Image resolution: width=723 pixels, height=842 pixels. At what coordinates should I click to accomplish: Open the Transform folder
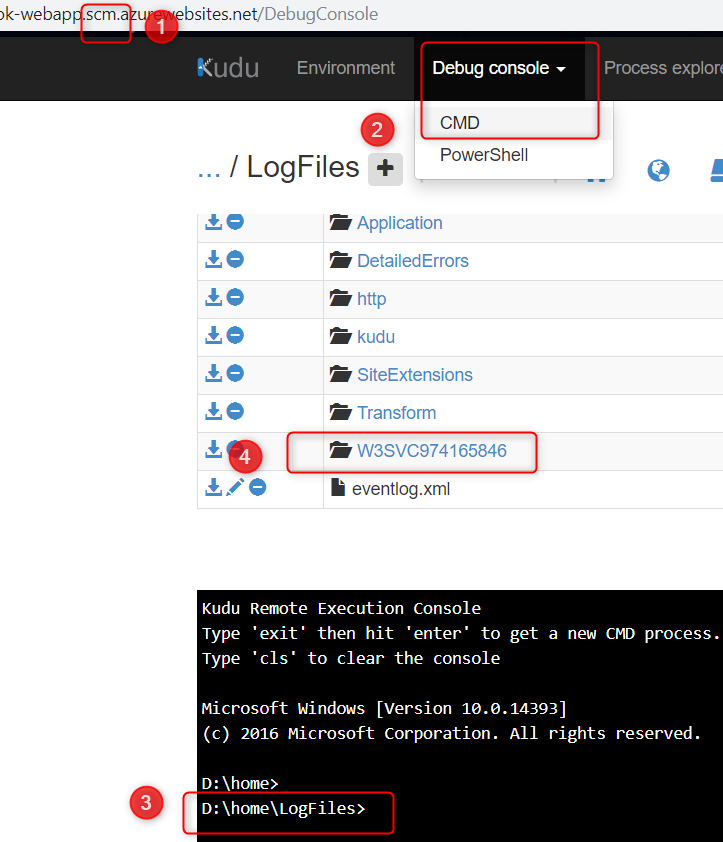point(396,413)
